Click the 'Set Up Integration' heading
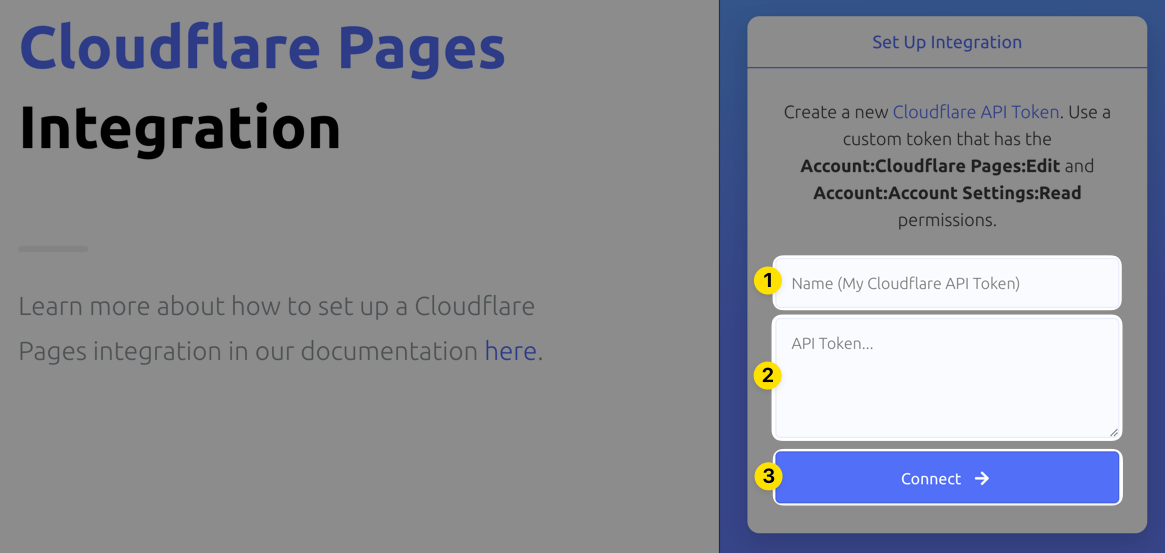 947,42
